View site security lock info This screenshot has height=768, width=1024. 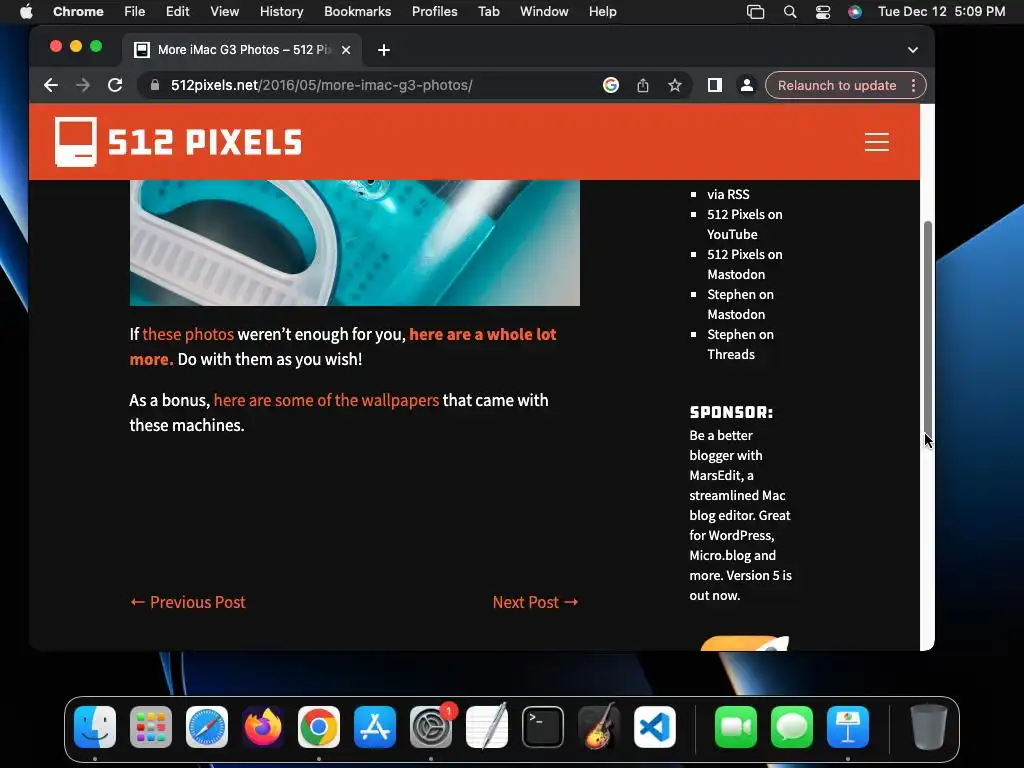pyautogui.click(x=155, y=86)
